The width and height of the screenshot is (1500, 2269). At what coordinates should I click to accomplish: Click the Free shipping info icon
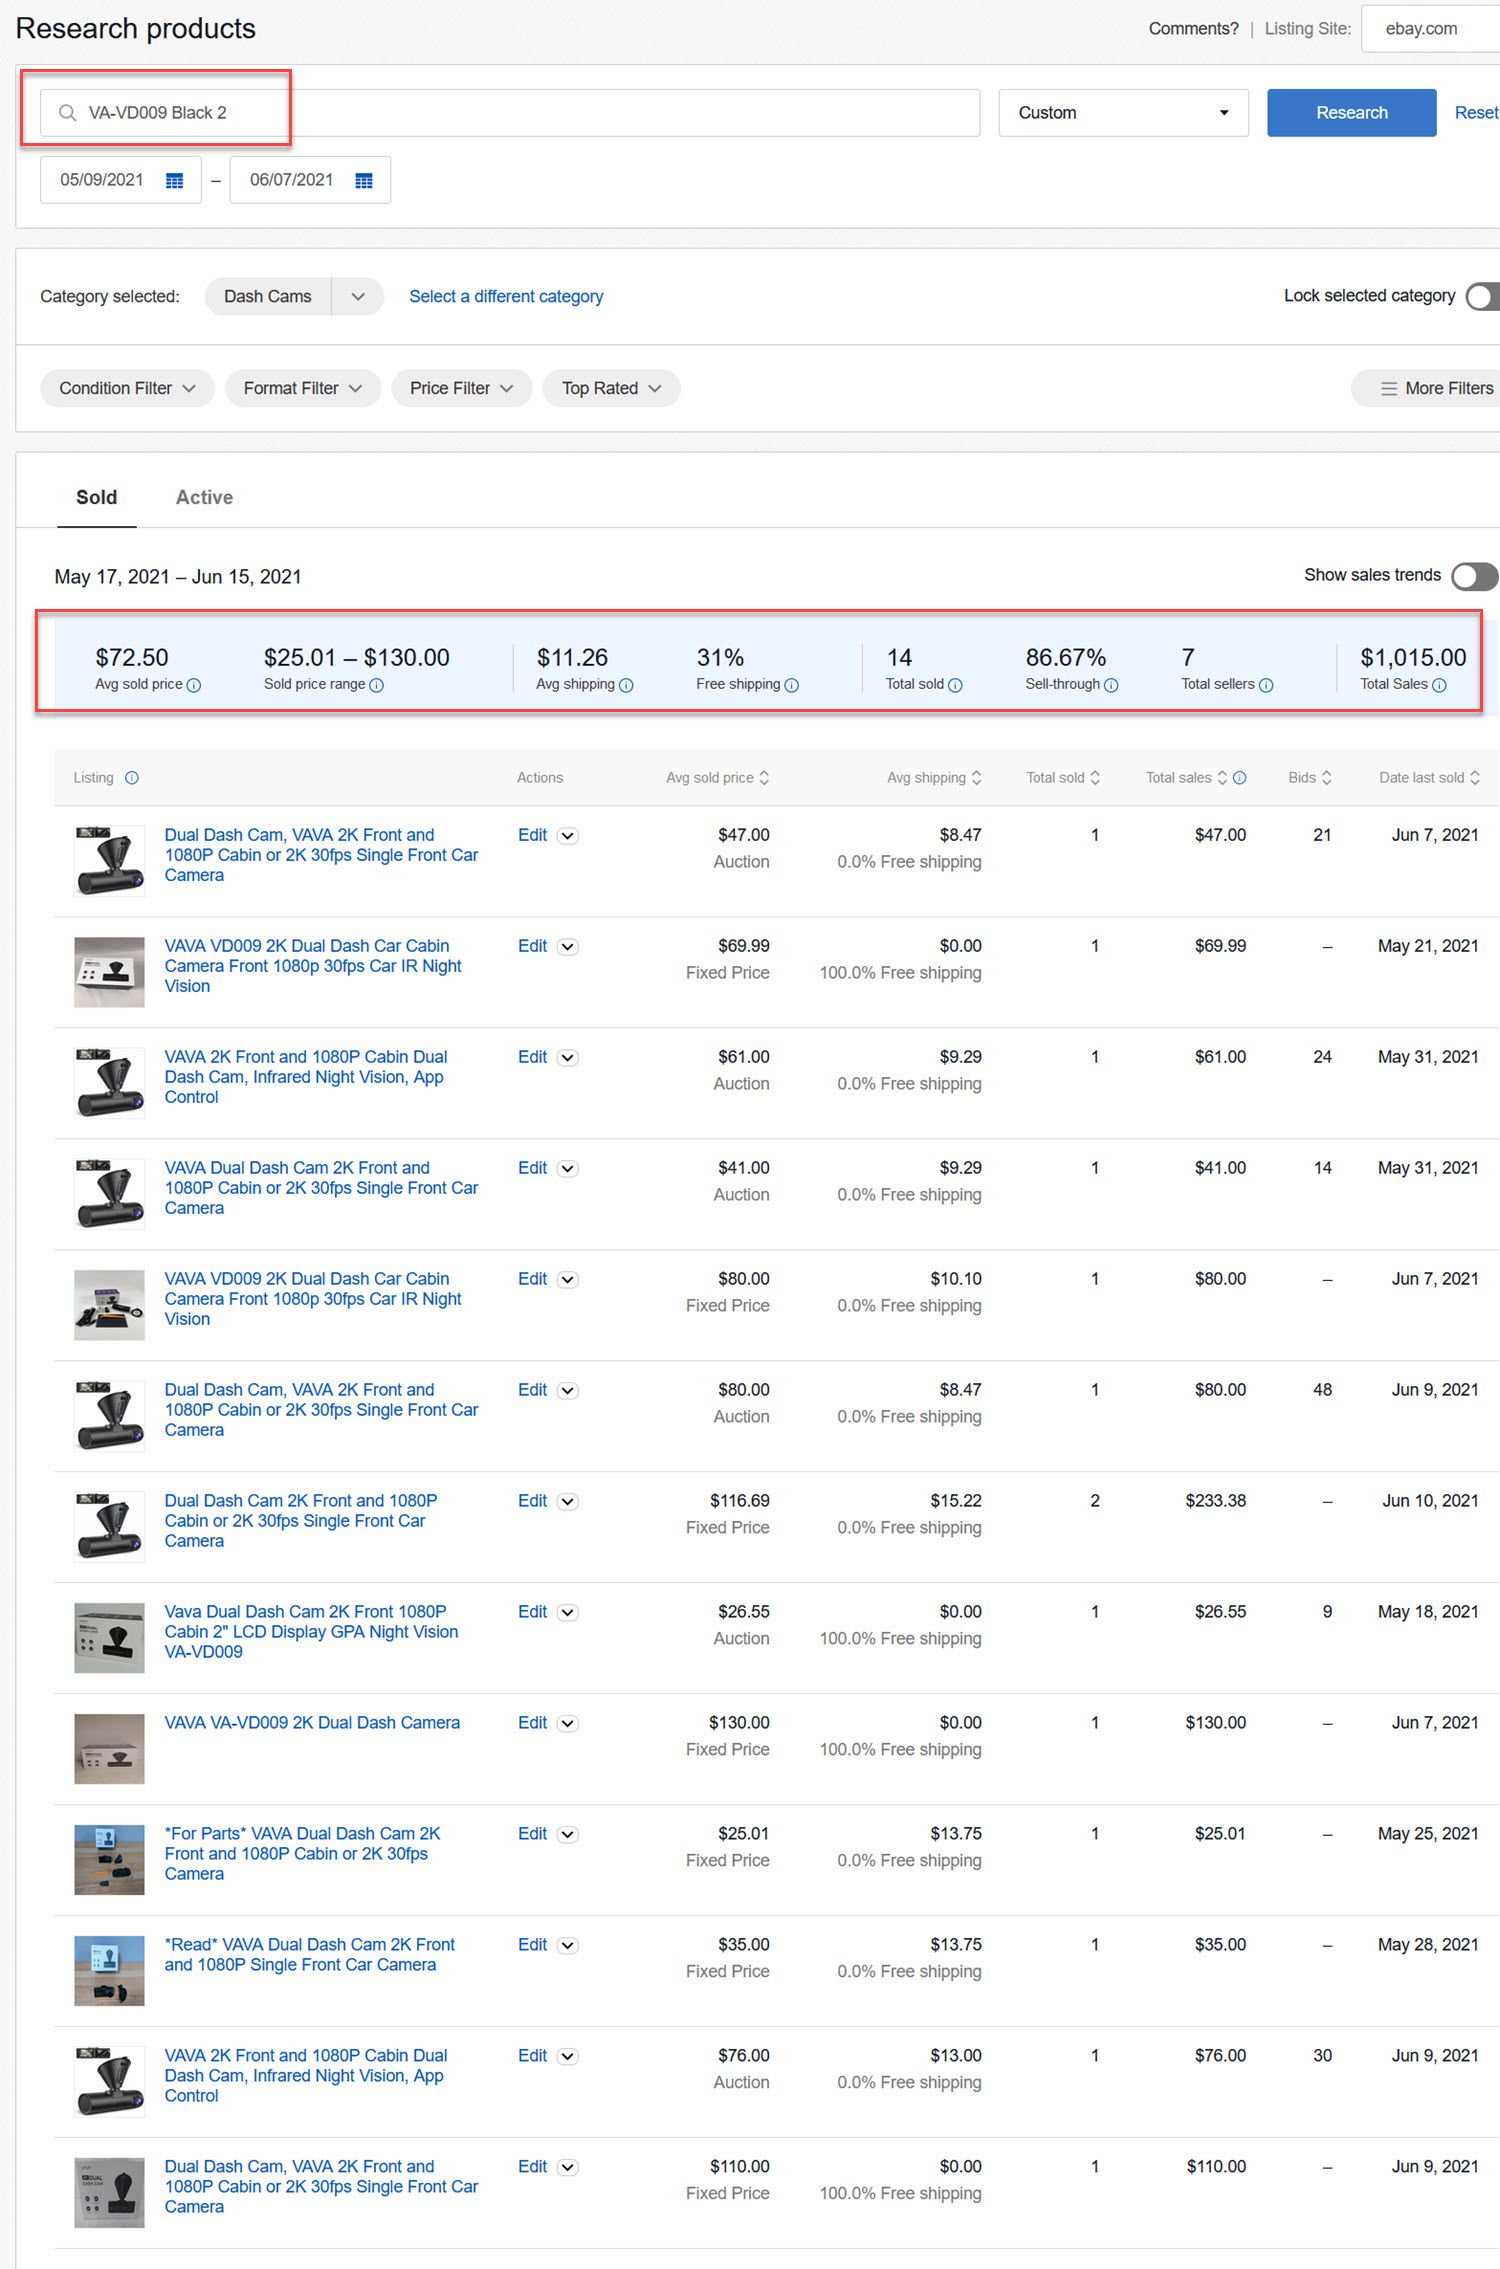pos(791,685)
